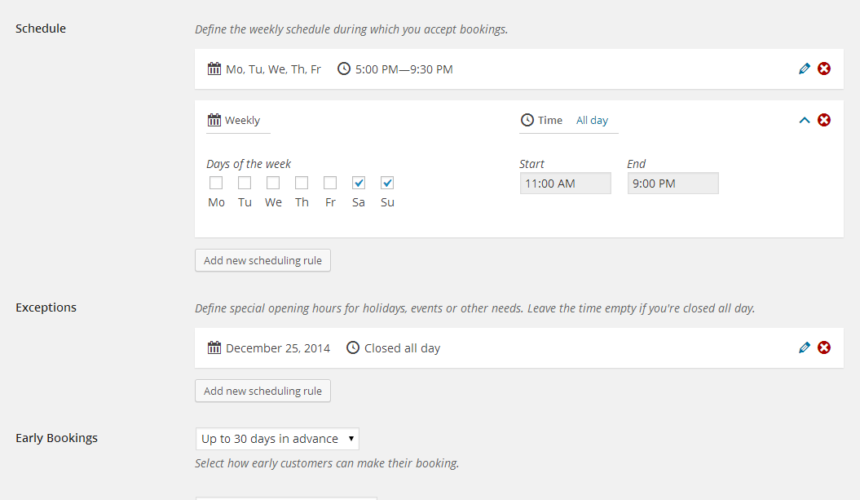Delete the December 25 exception
Image resolution: width=860 pixels, height=500 pixels.
point(824,348)
